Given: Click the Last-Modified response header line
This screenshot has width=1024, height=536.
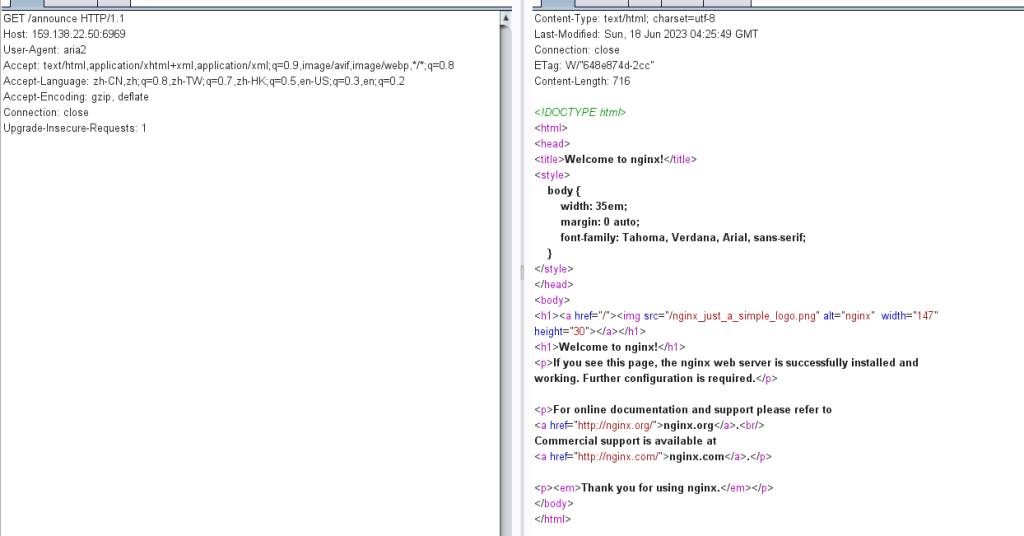Looking at the screenshot, I should point(646,34).
